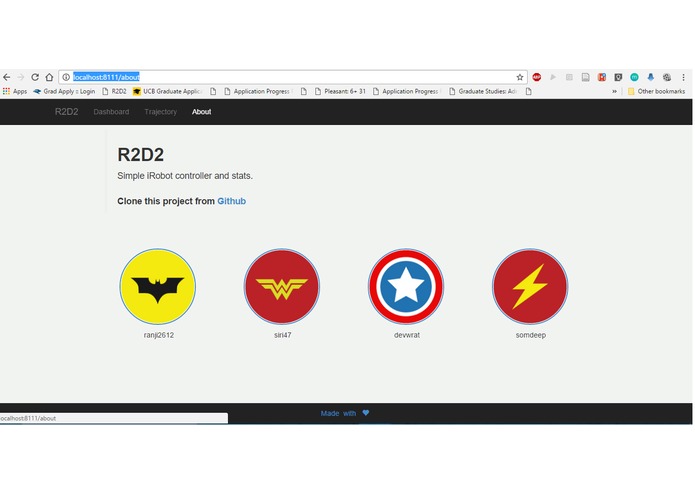Open the Graduate Studies bookmark

483,91
